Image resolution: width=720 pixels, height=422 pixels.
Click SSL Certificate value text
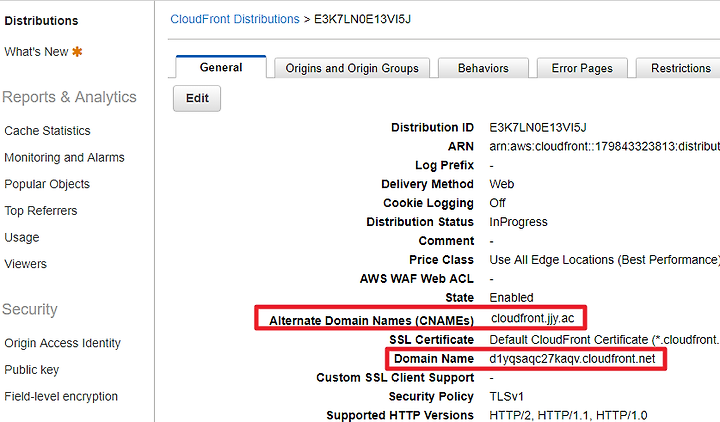pos(604,340)
